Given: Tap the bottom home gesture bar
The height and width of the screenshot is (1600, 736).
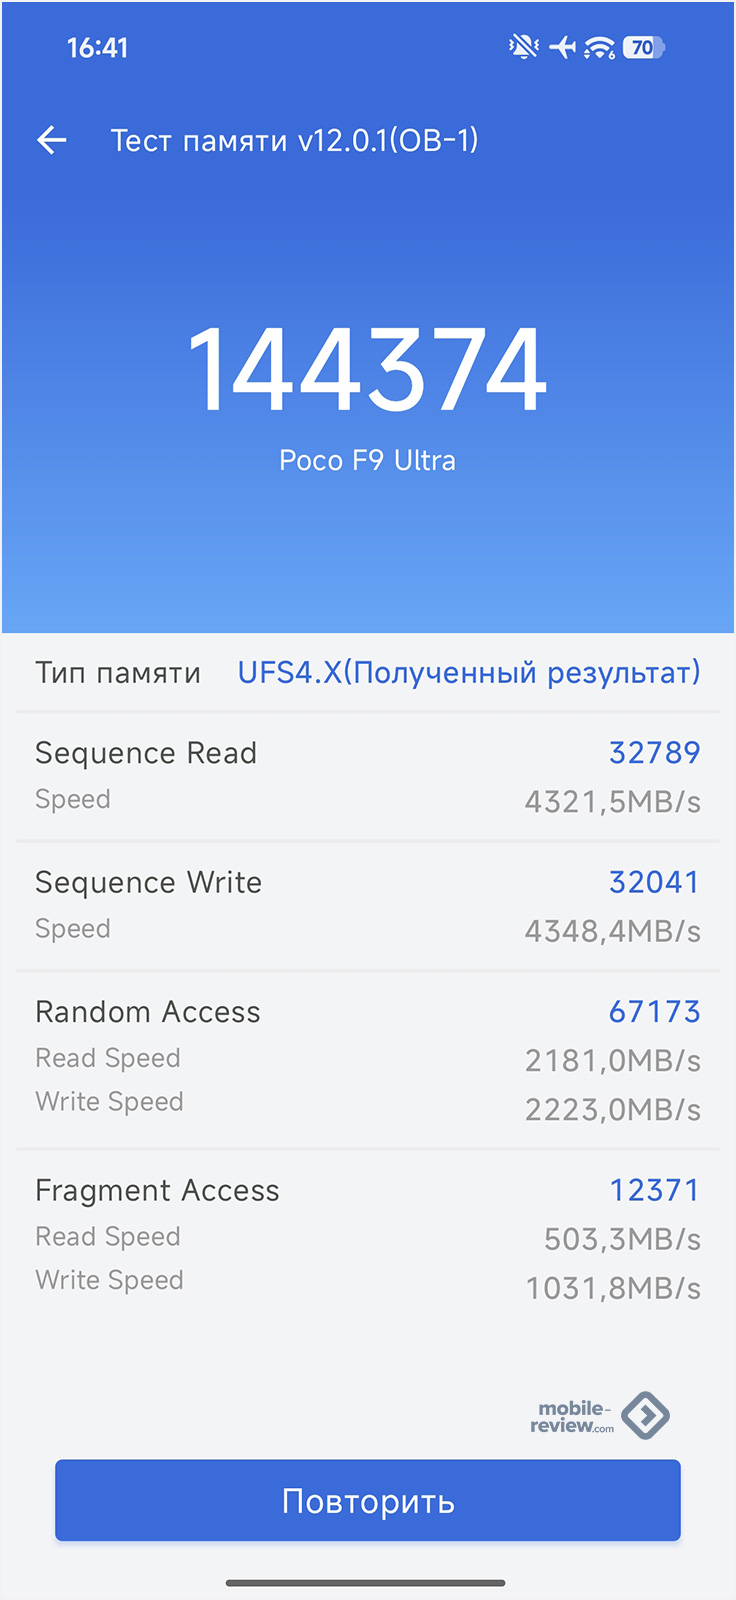Looking at the screenshot, I should pyautogui.click(x=366, y=1583).
